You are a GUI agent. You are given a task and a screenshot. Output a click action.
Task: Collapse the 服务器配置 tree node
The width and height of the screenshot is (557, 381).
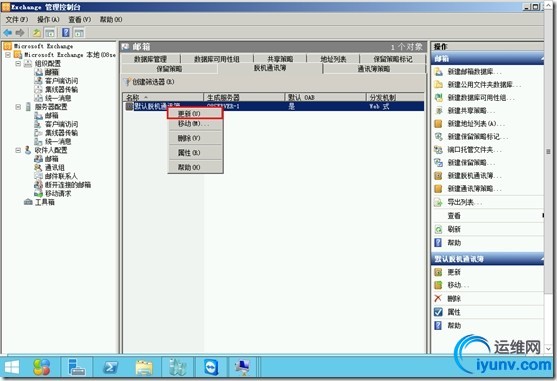(18, 107)
